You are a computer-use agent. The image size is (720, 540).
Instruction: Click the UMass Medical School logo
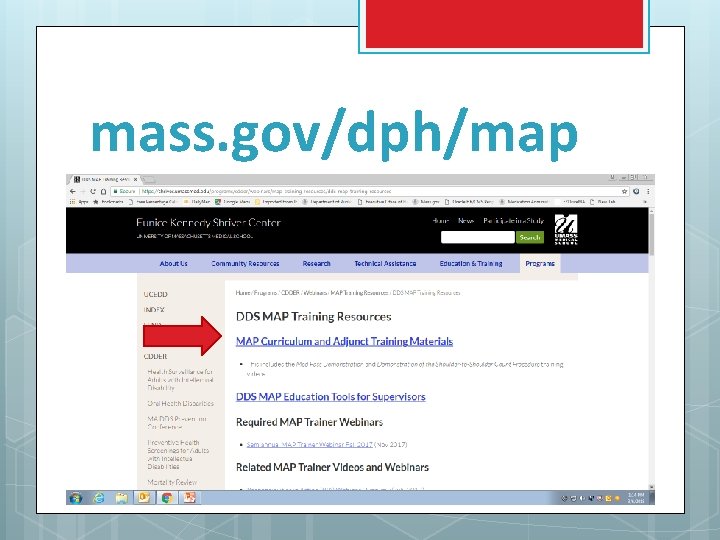pyautogui.click(x=566, y=230)
